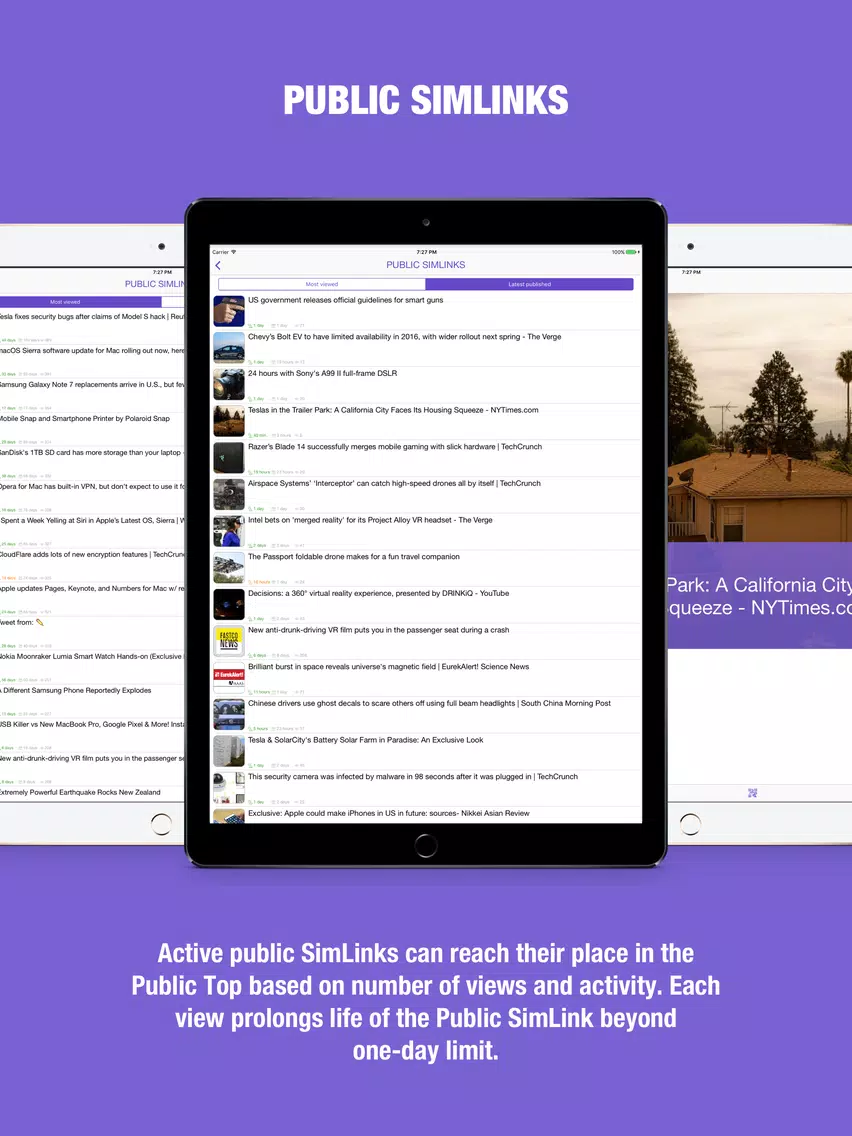
Task: Open thumbnail of smart guns article
Action: pos(229,312)
